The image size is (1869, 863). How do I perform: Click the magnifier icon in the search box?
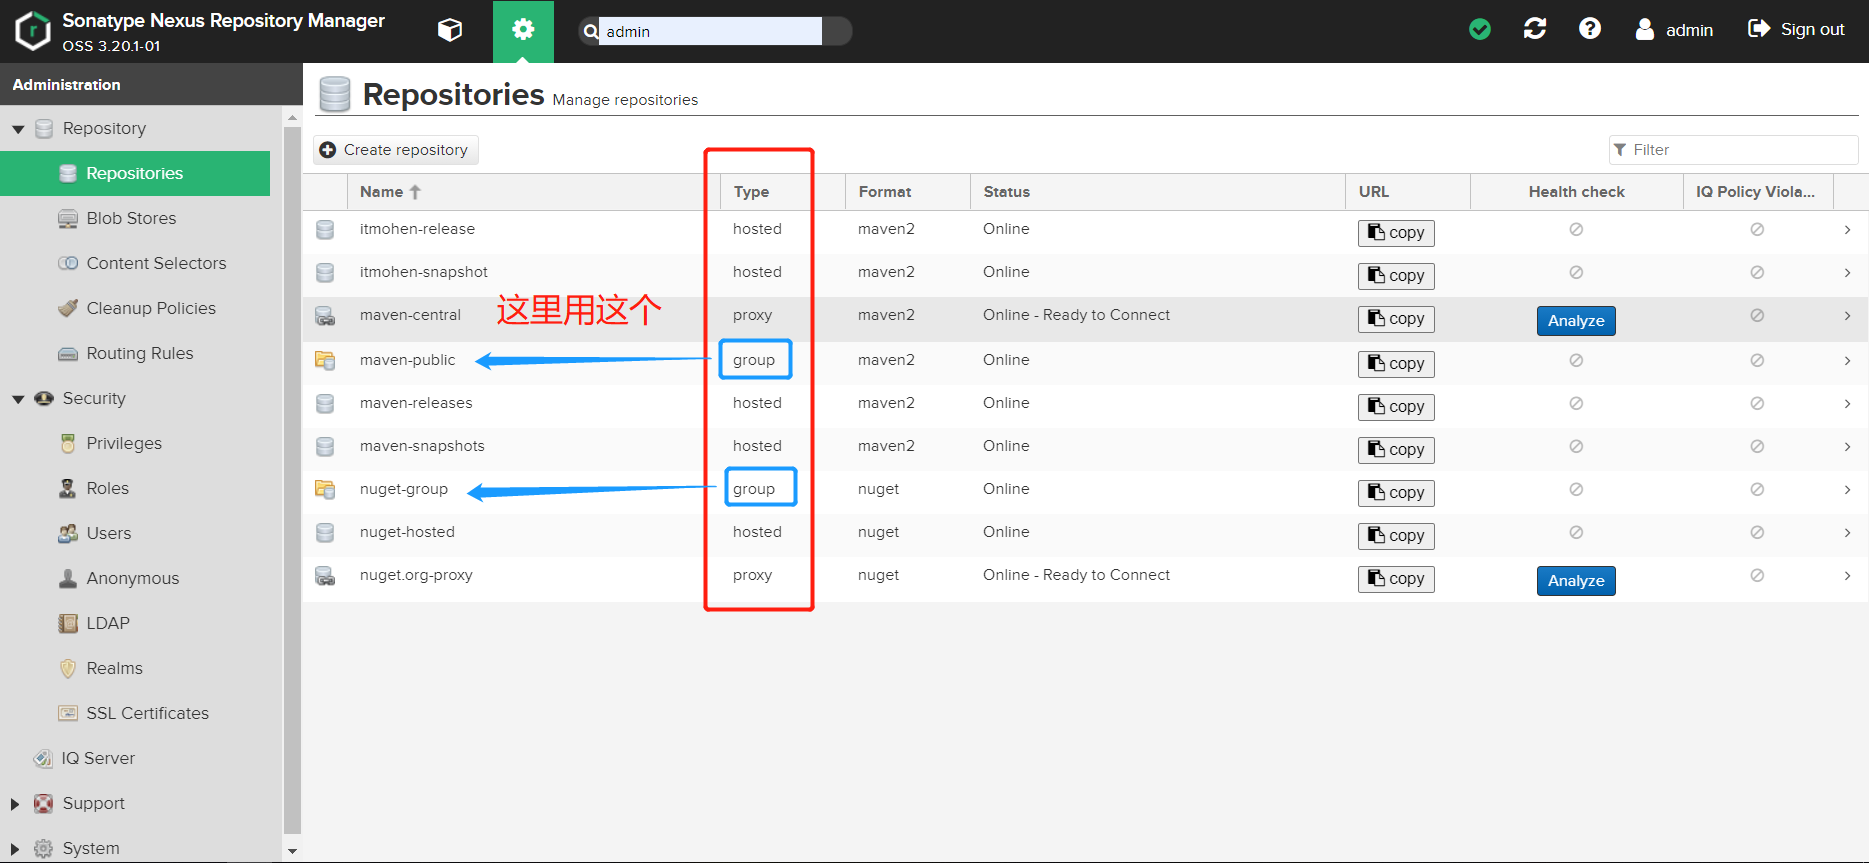tap(591, 31)
